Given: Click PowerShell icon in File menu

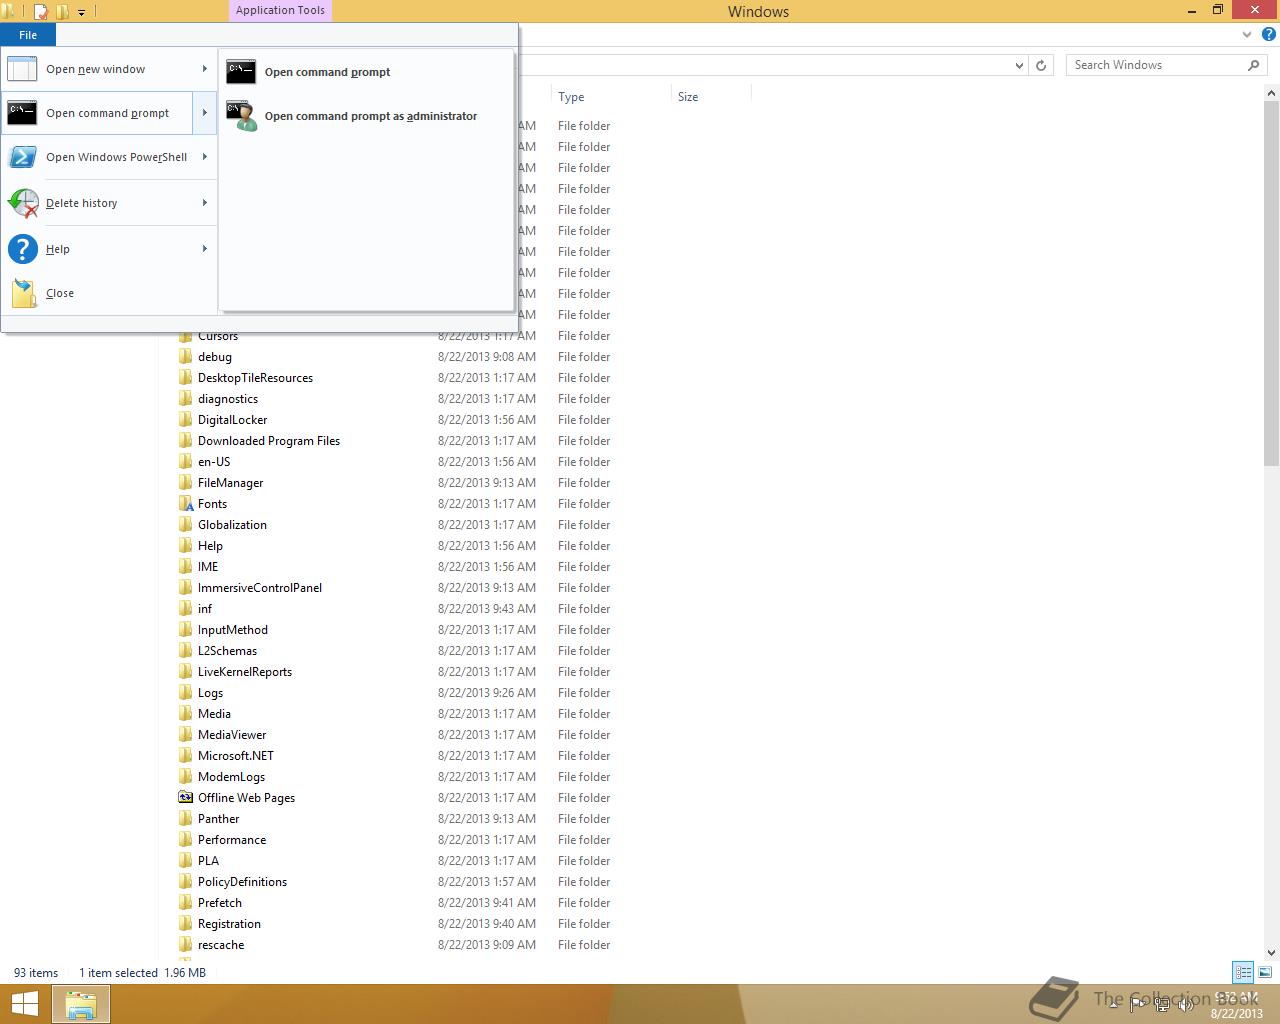Looking at the screenshot, I should coord(22,157).
